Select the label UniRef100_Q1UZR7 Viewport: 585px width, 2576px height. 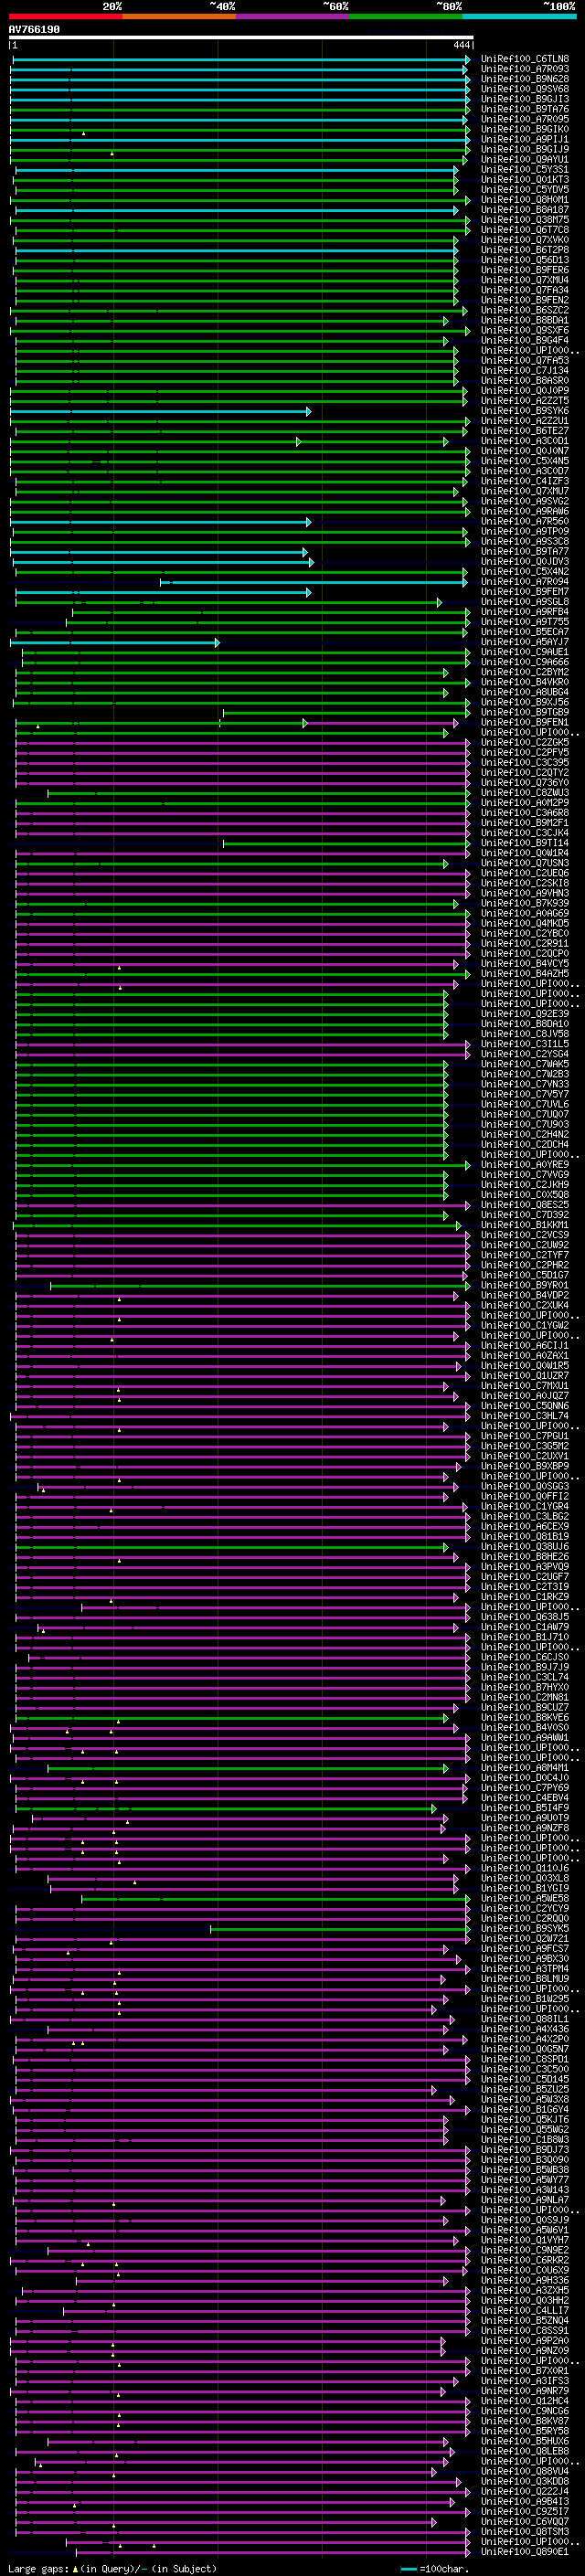coord(525,1376)
